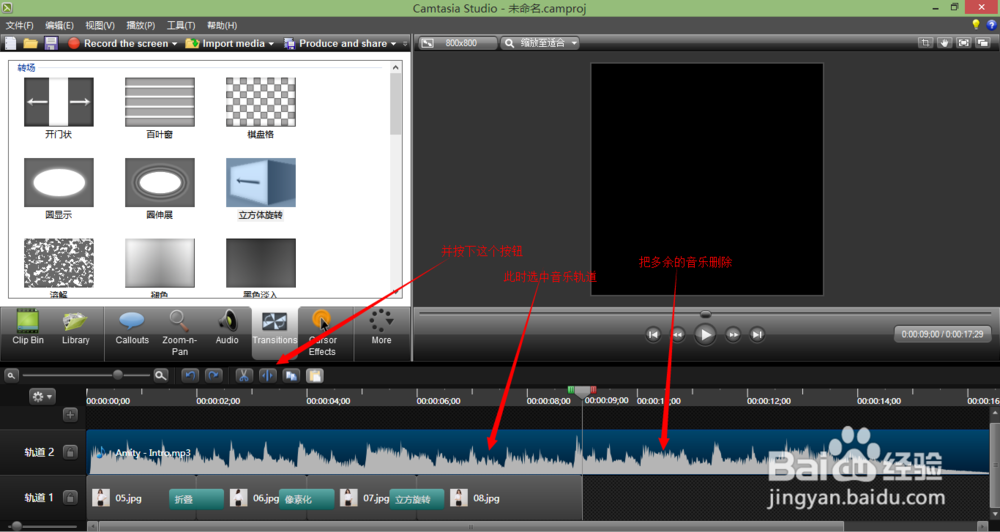This screenshot has width=1000, height=532.
Task: Select the 立方体旋转 transition thumbnail
Action: coord(261,182)
